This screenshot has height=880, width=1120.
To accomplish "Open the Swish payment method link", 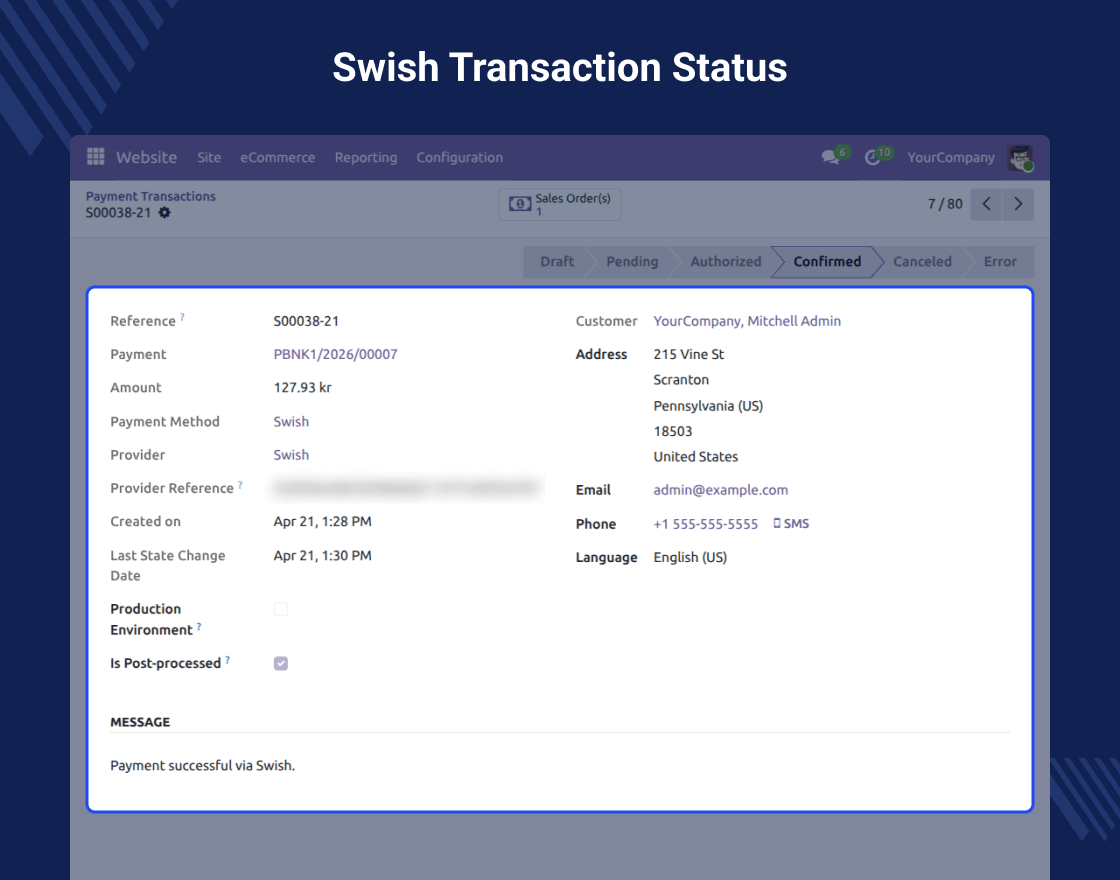I will coord(291,421).
